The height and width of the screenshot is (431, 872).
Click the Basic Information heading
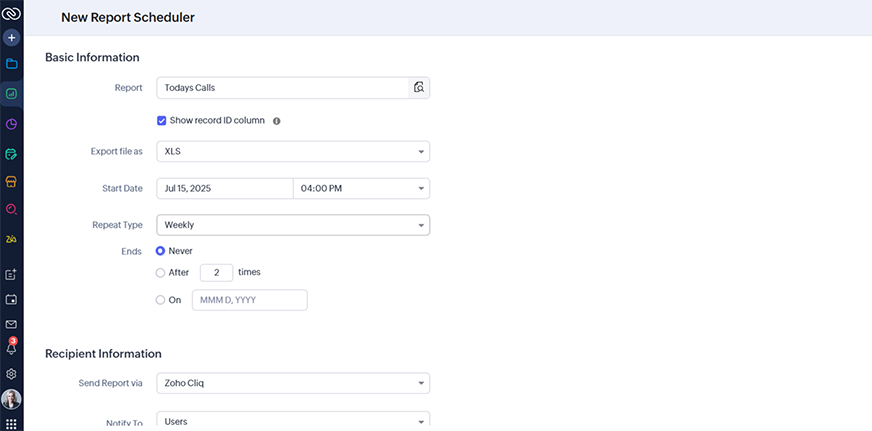(x=92, y=57)
